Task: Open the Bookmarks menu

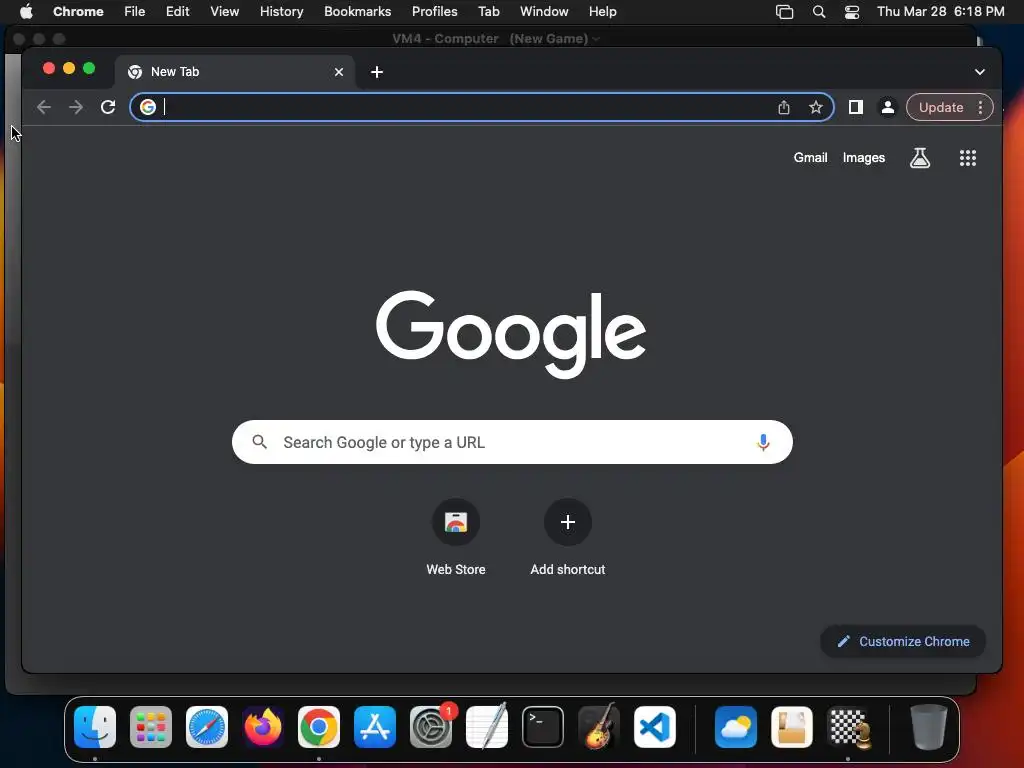Action: pos(358,12)
